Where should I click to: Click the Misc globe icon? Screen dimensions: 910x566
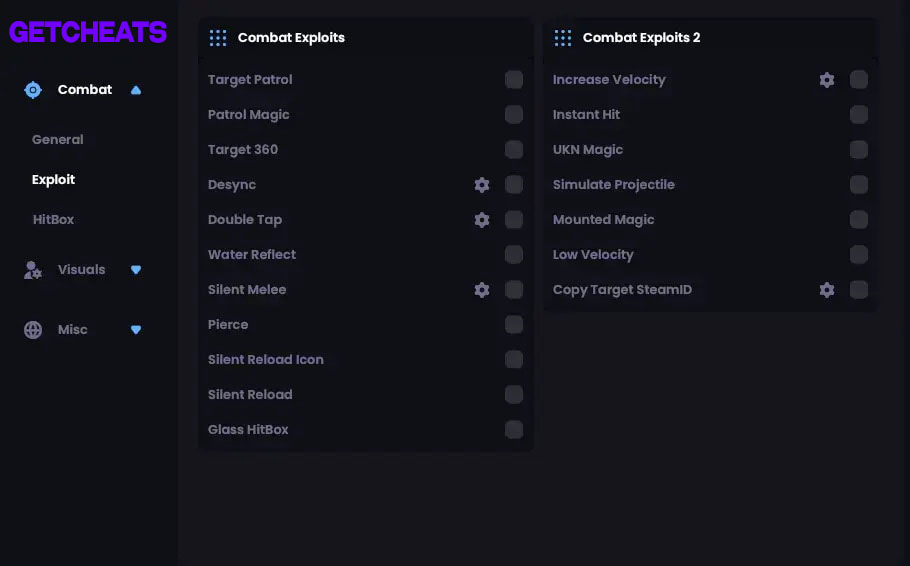(33, 330)
